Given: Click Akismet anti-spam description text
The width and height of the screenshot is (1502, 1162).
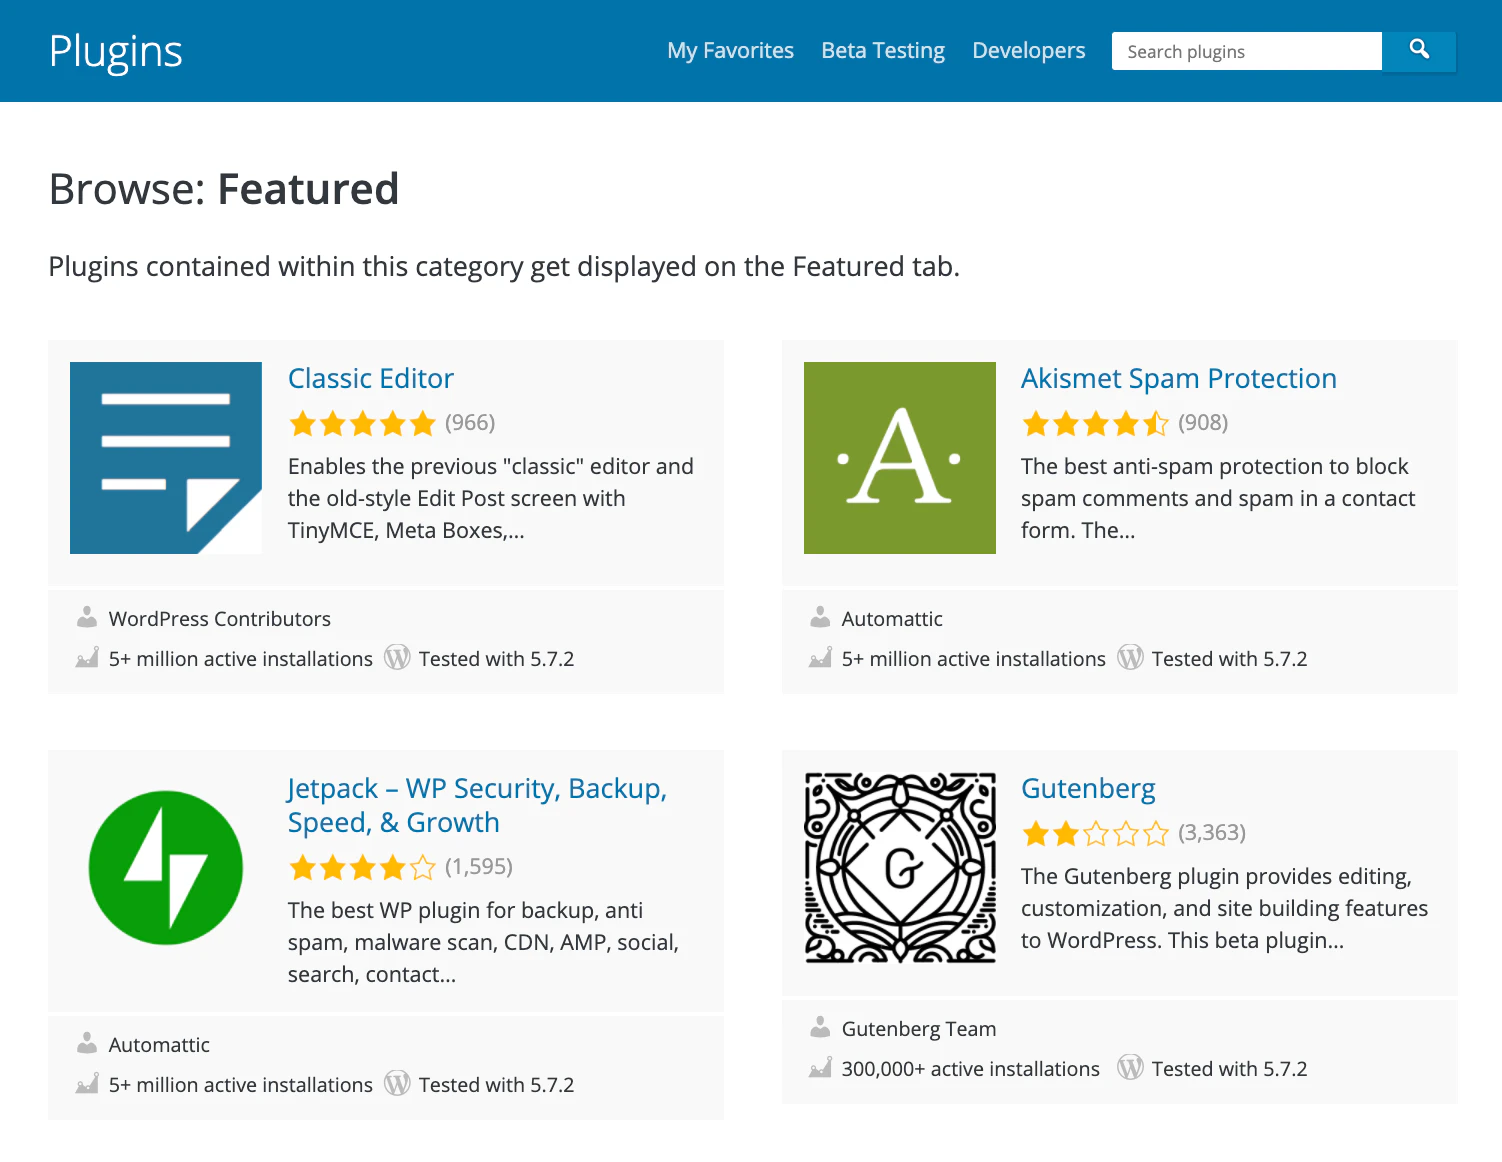Looking at the screenshot, I should point(1218,498).
